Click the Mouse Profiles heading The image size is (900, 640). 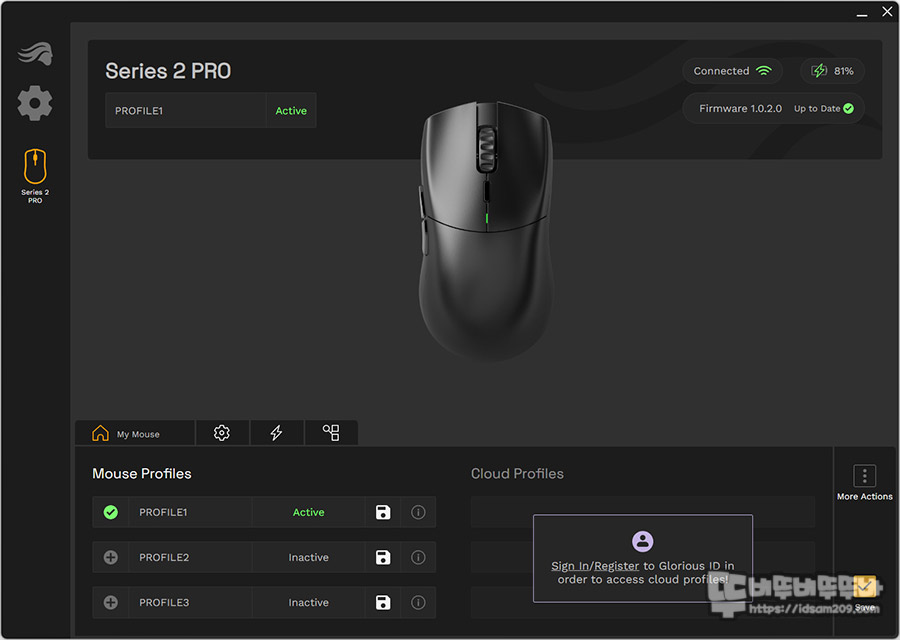tap(142, 474)
